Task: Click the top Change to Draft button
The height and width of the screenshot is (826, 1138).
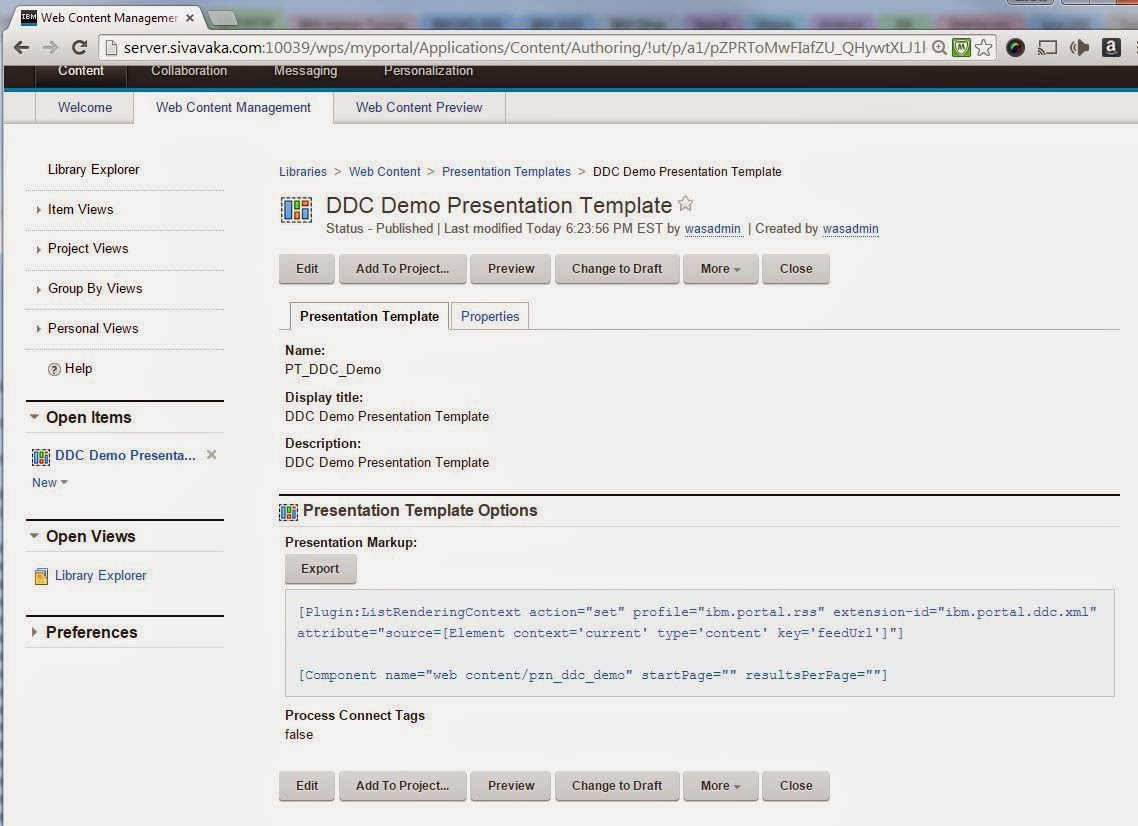Action: pyautogui.click(x=617, y=269)
